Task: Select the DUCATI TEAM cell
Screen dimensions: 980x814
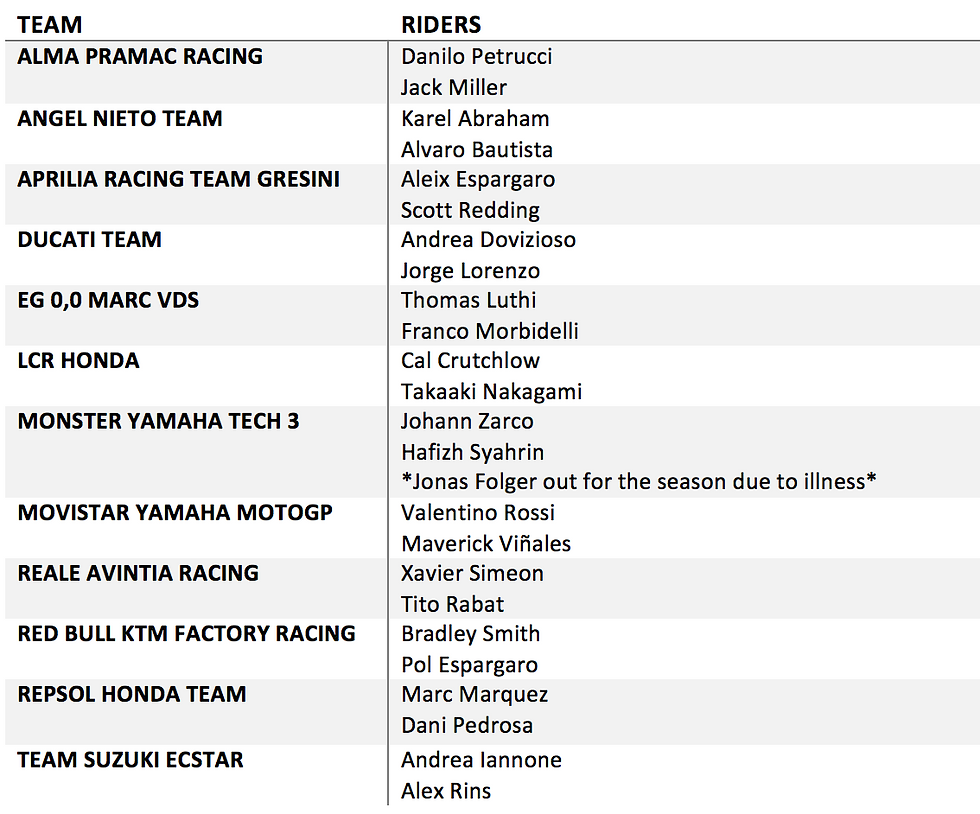Action: 89,239
